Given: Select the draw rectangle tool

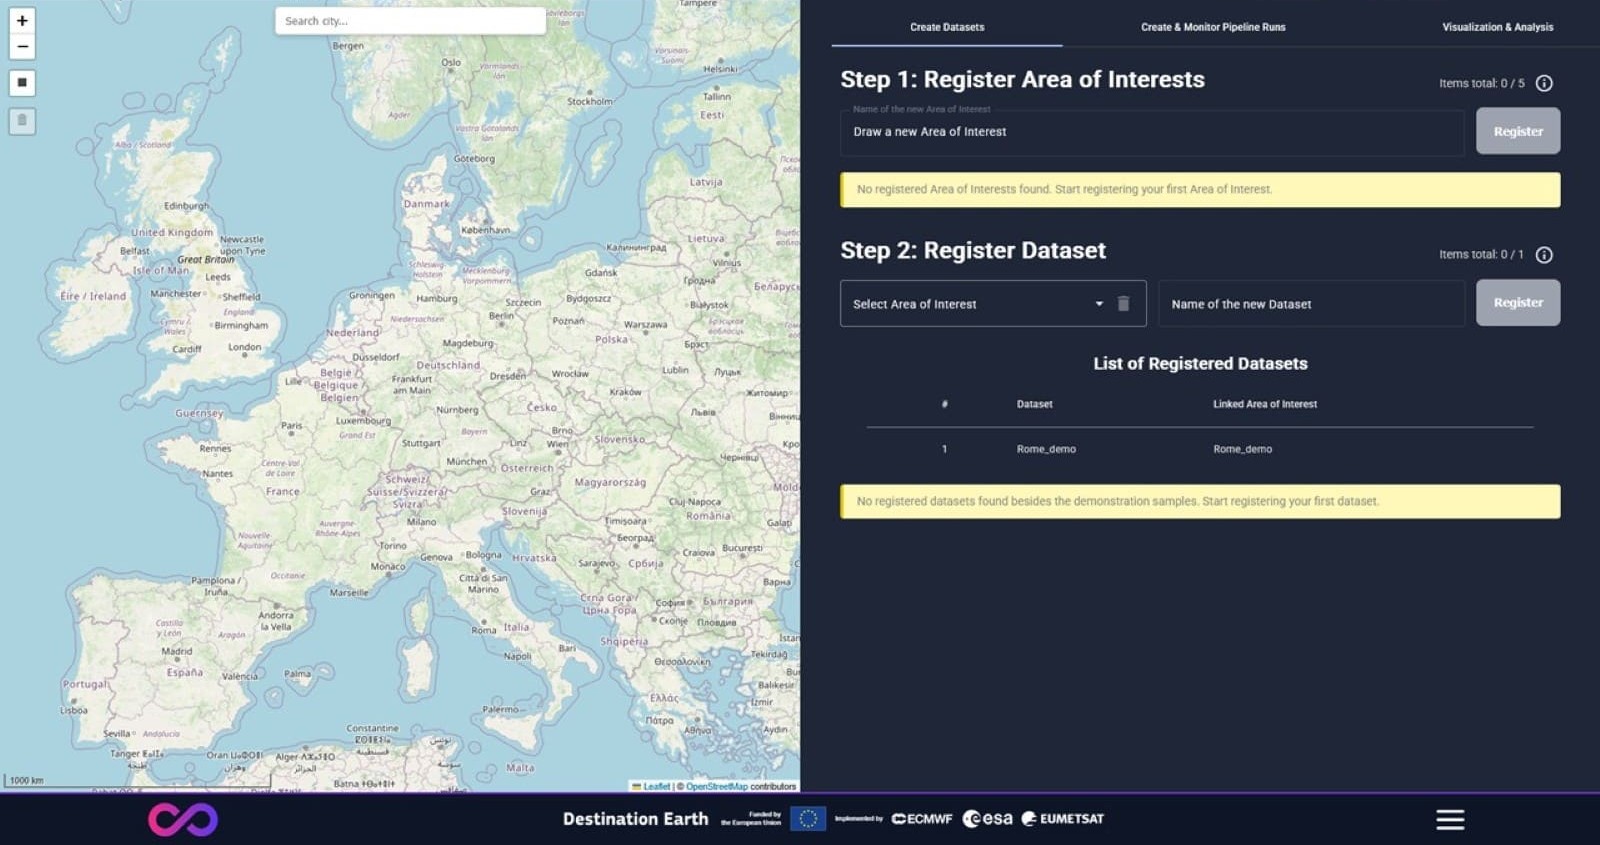Looking at the screenshot, I should (22, 83).
